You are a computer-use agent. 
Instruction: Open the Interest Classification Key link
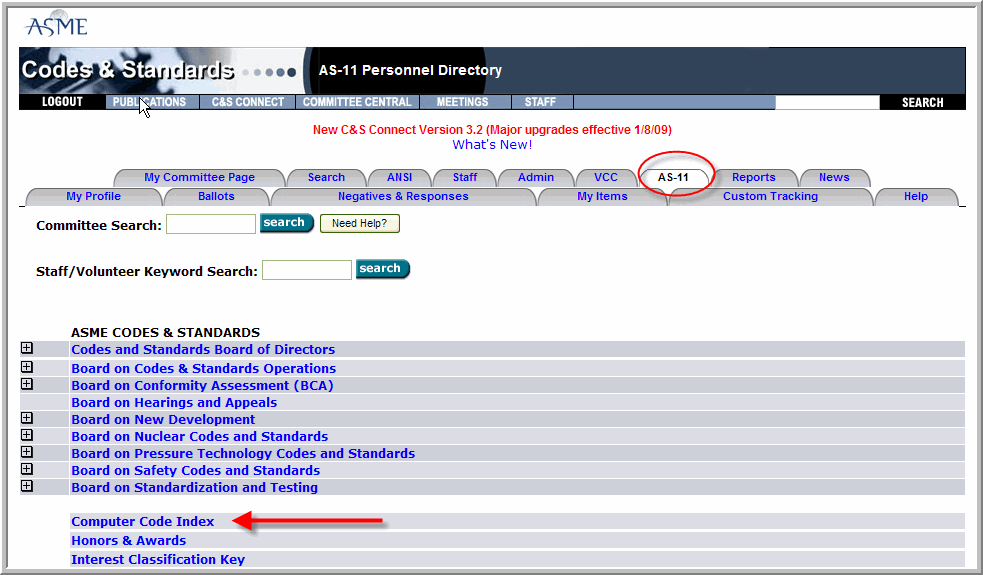point(157,559)
